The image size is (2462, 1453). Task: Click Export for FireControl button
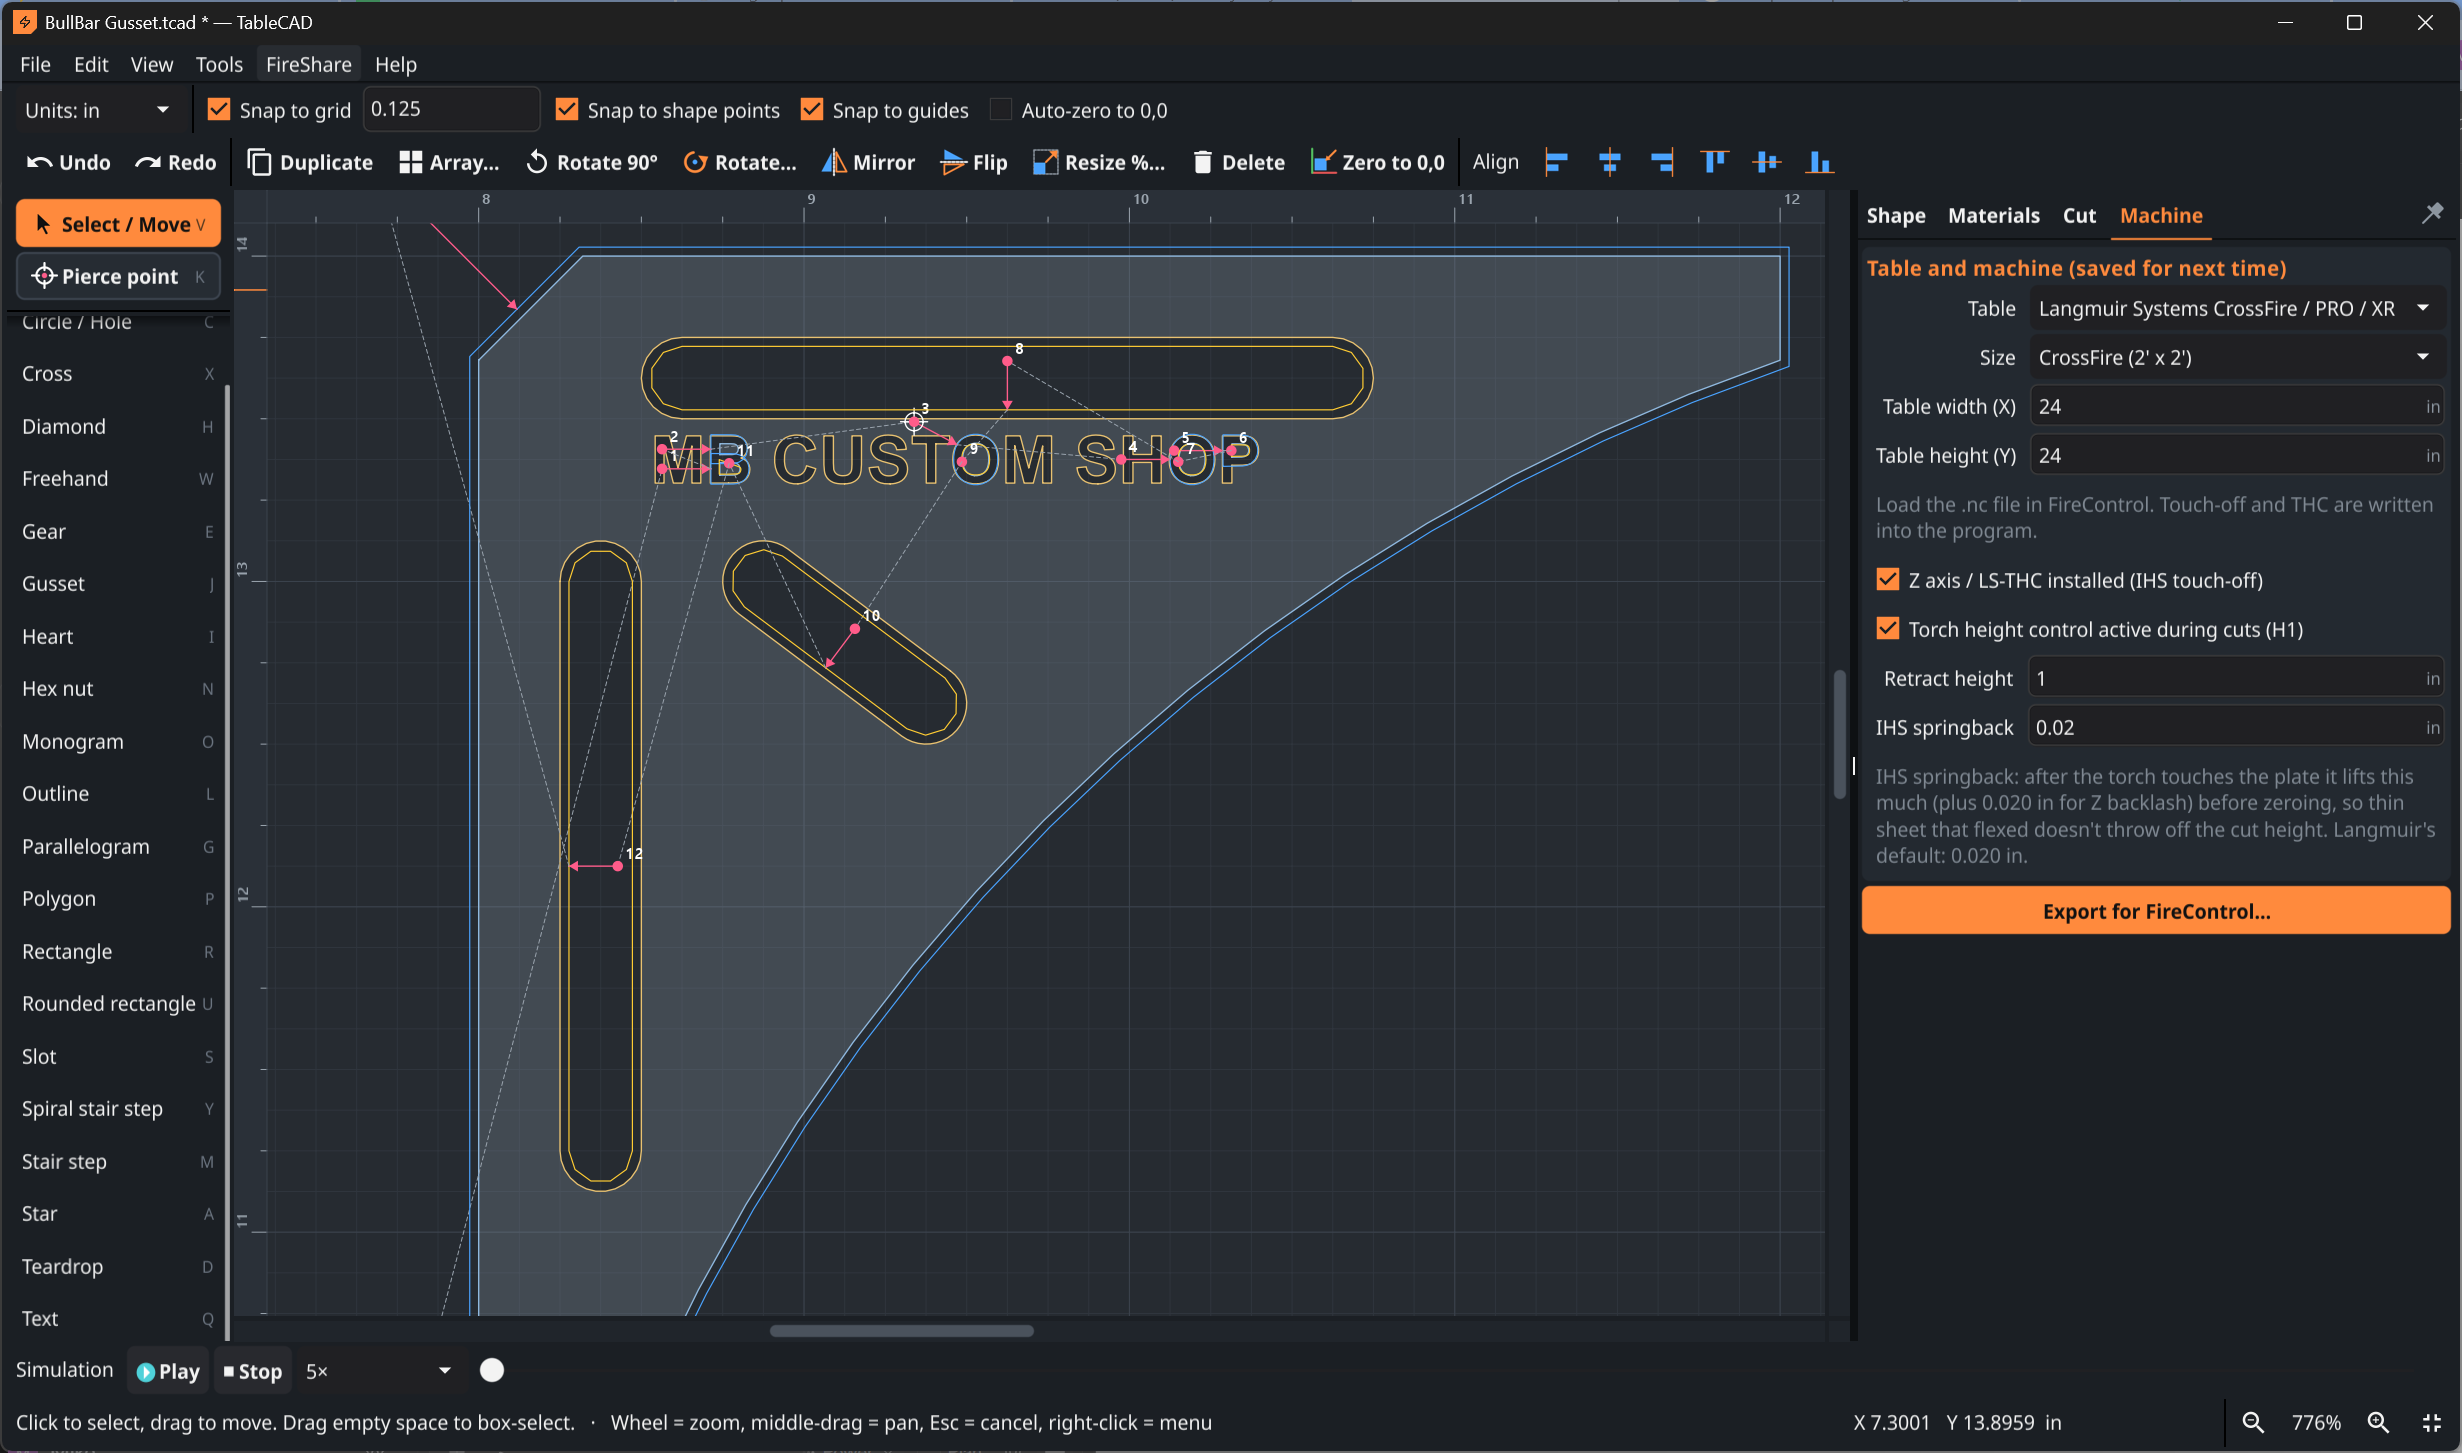2156,911
